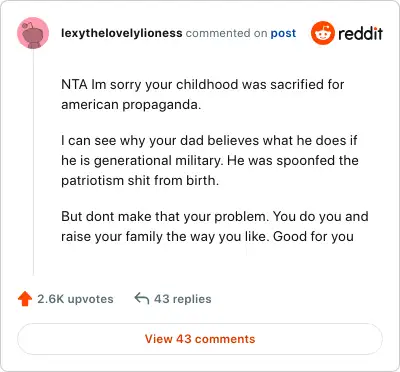The image size is (400, 372).
Task: Click the "american propaganda." text line
Action: 131,105
